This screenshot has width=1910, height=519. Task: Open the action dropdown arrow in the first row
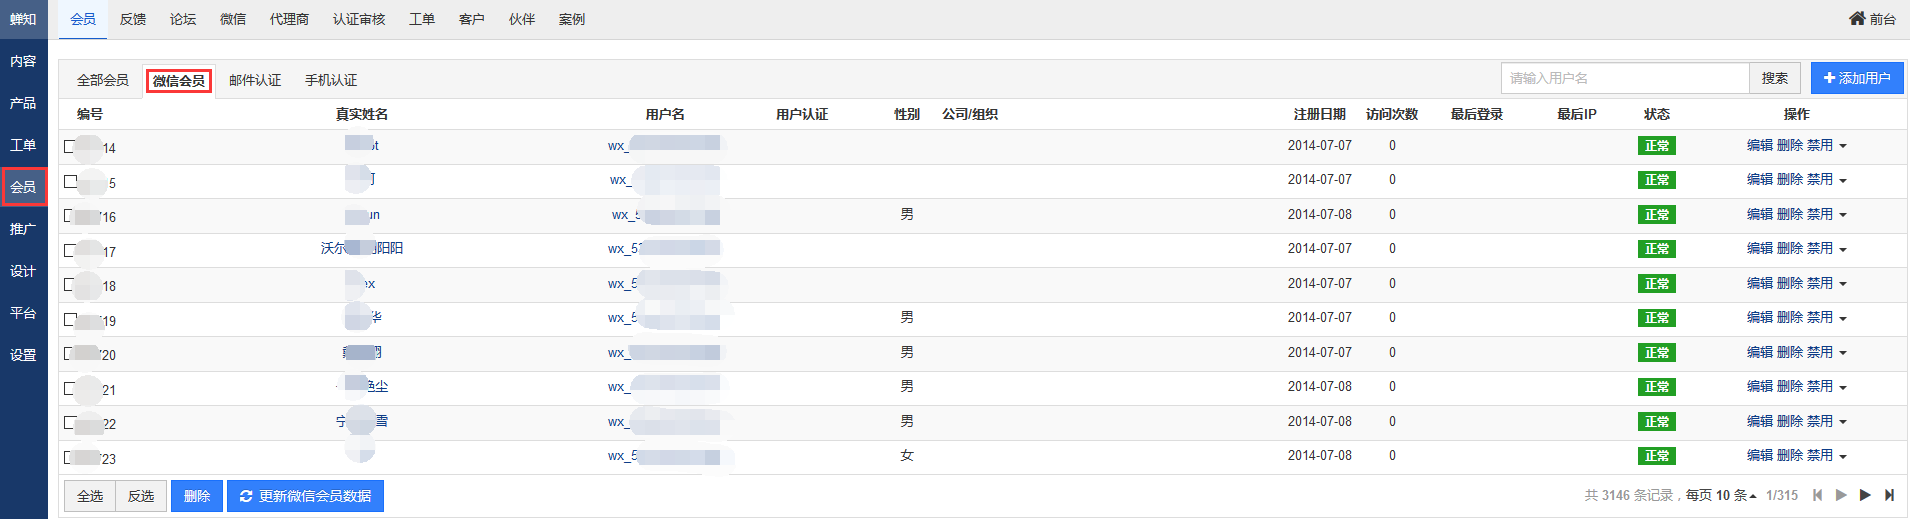pyautogui.click(x=1843, y=146)
